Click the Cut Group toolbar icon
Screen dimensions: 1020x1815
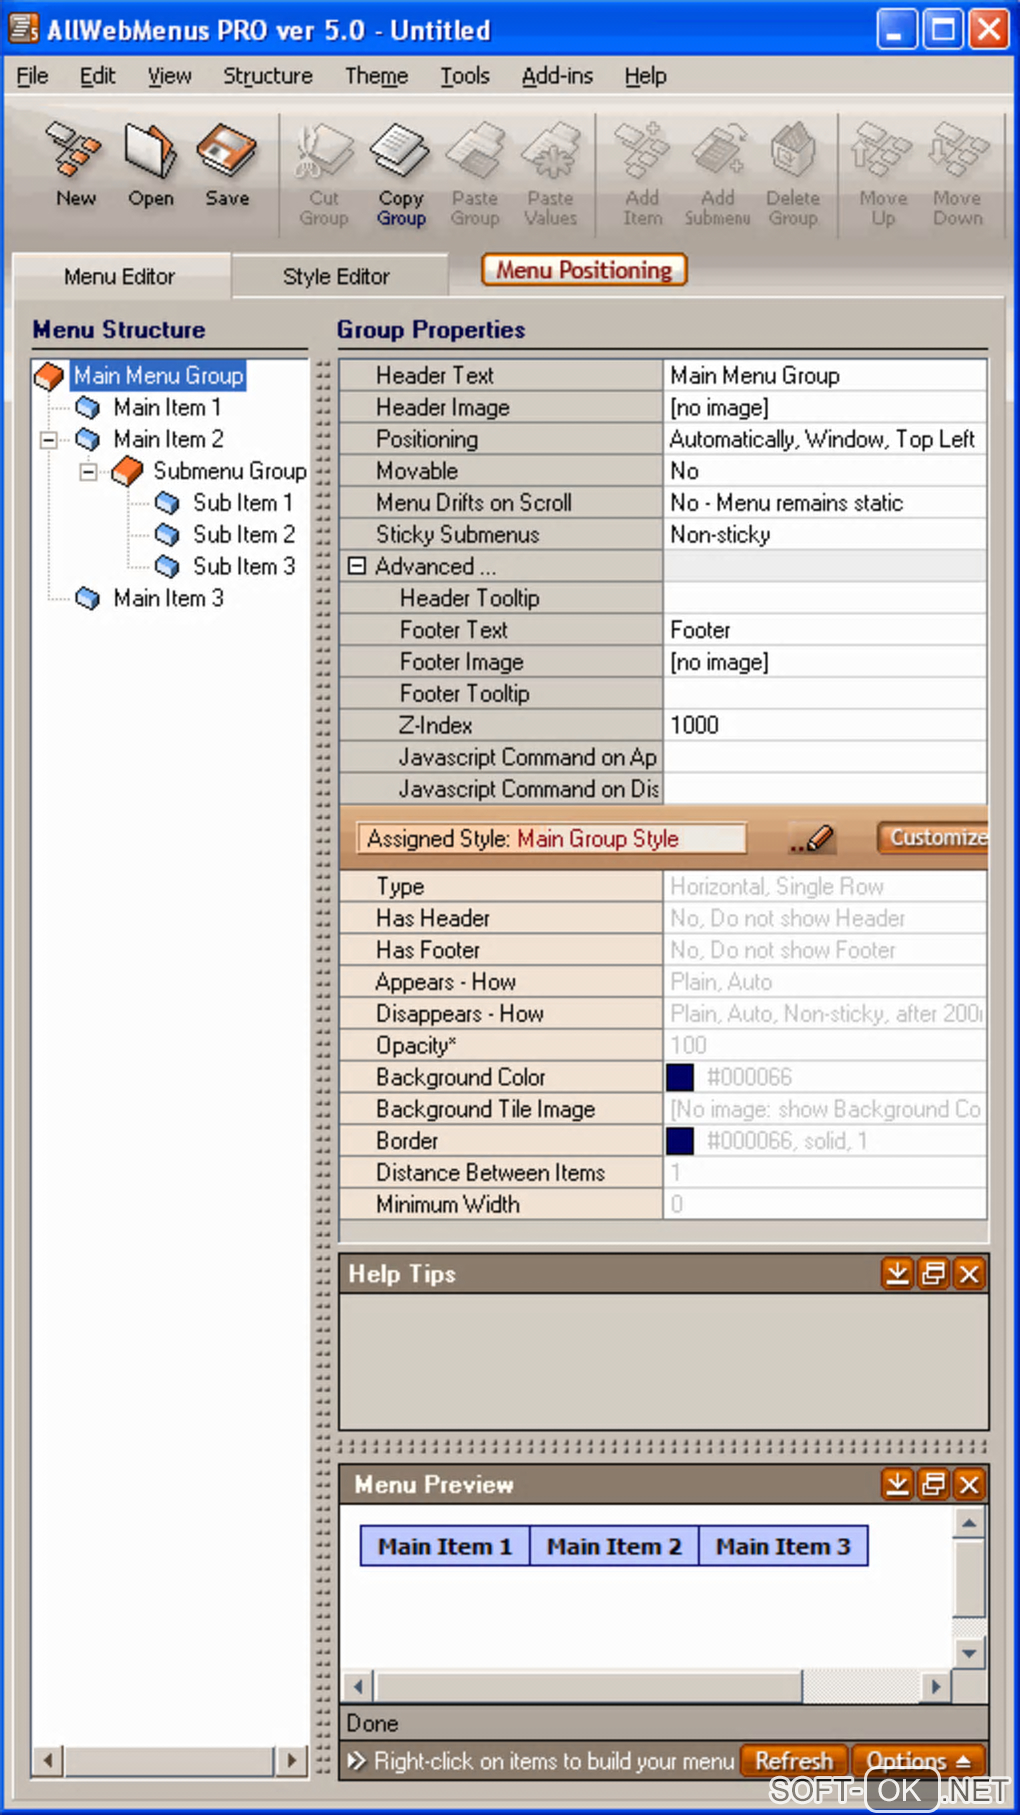[324, 174]
